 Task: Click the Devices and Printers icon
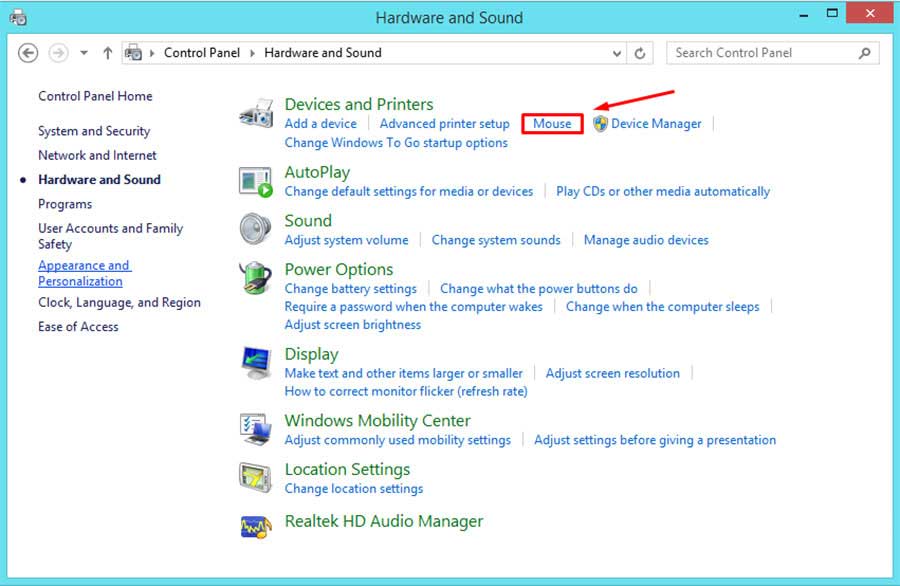tap(256, 113)
